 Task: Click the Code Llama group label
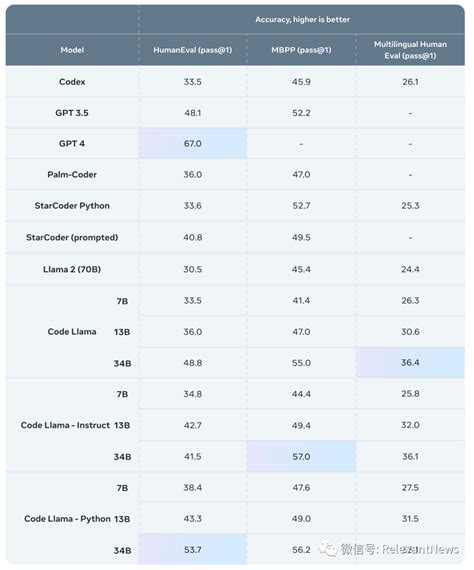pos(72,332)
